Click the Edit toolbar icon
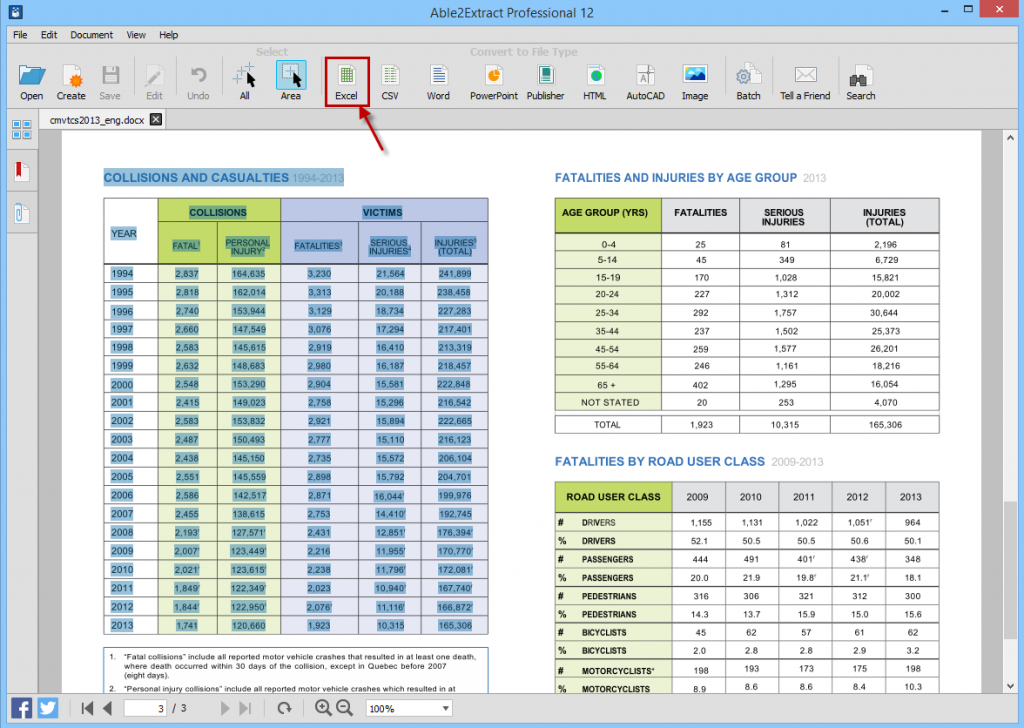Screen dimensions: 1024x728 [x=154, y=81]
